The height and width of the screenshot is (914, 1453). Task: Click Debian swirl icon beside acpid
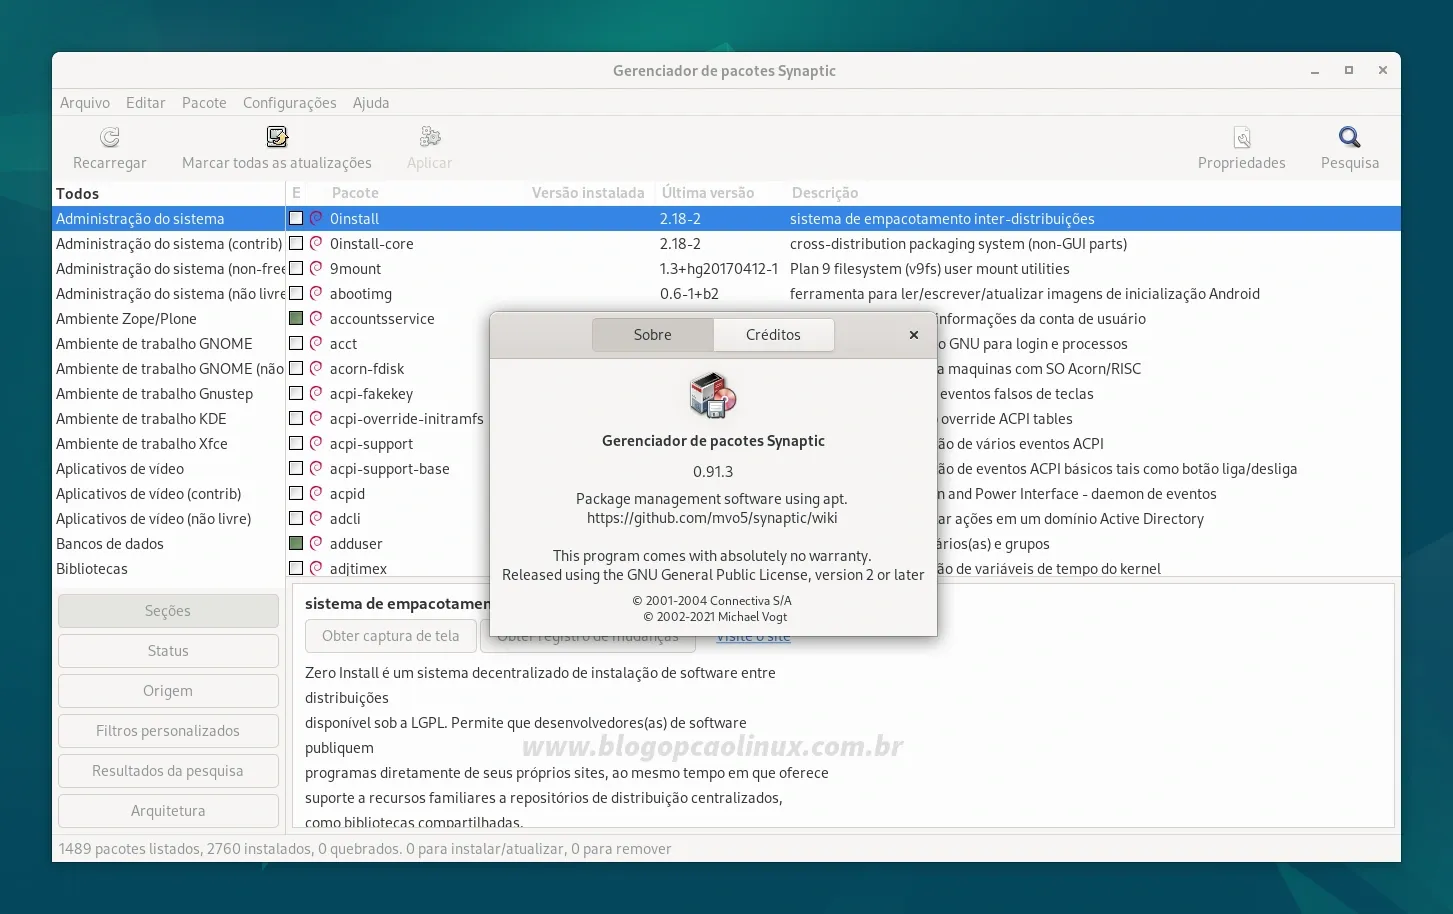(x=316, y=493)
